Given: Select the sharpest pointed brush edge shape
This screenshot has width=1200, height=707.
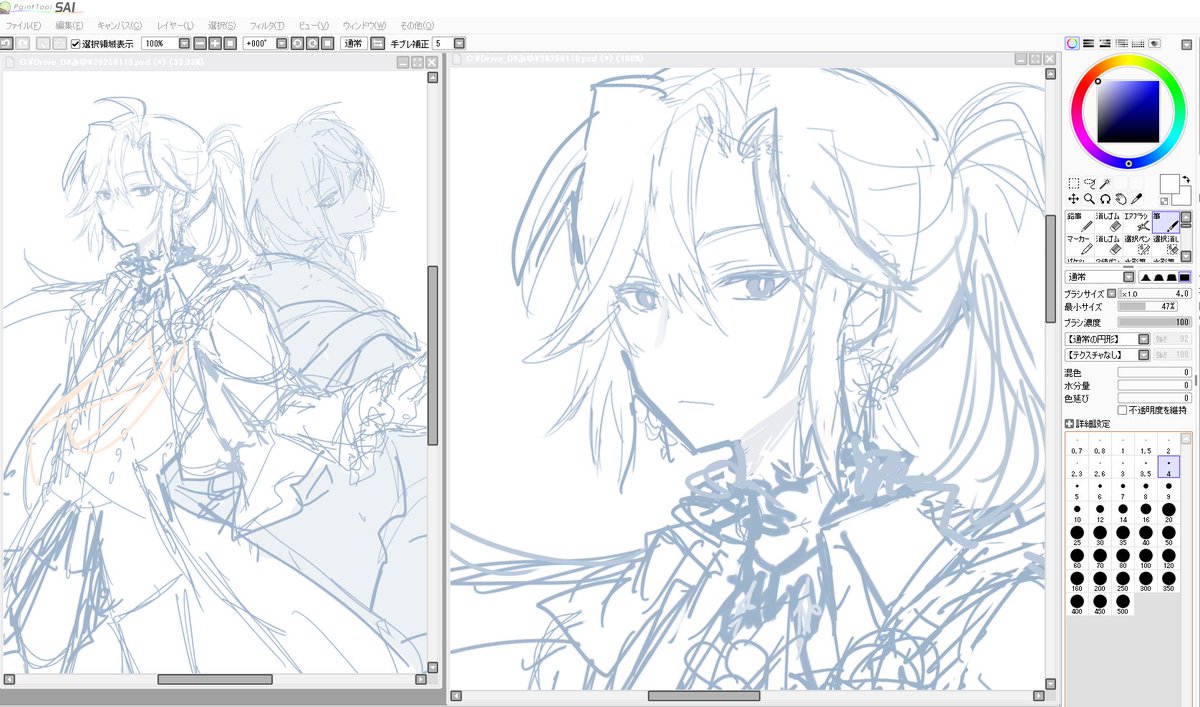Looking at the screenshot, I should [1144, 277].
